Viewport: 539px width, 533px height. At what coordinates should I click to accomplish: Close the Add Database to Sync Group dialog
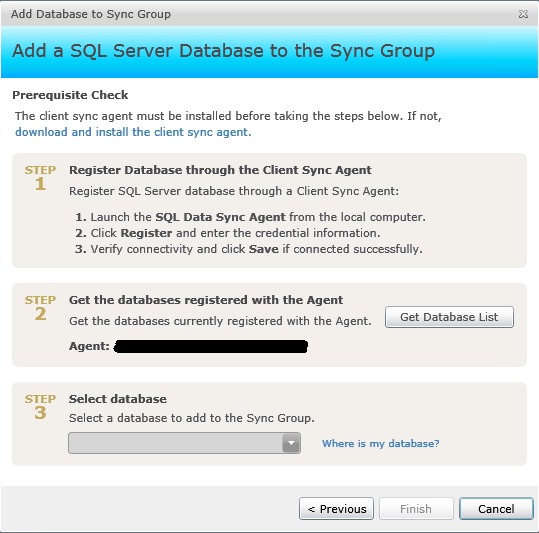point(523,14)
